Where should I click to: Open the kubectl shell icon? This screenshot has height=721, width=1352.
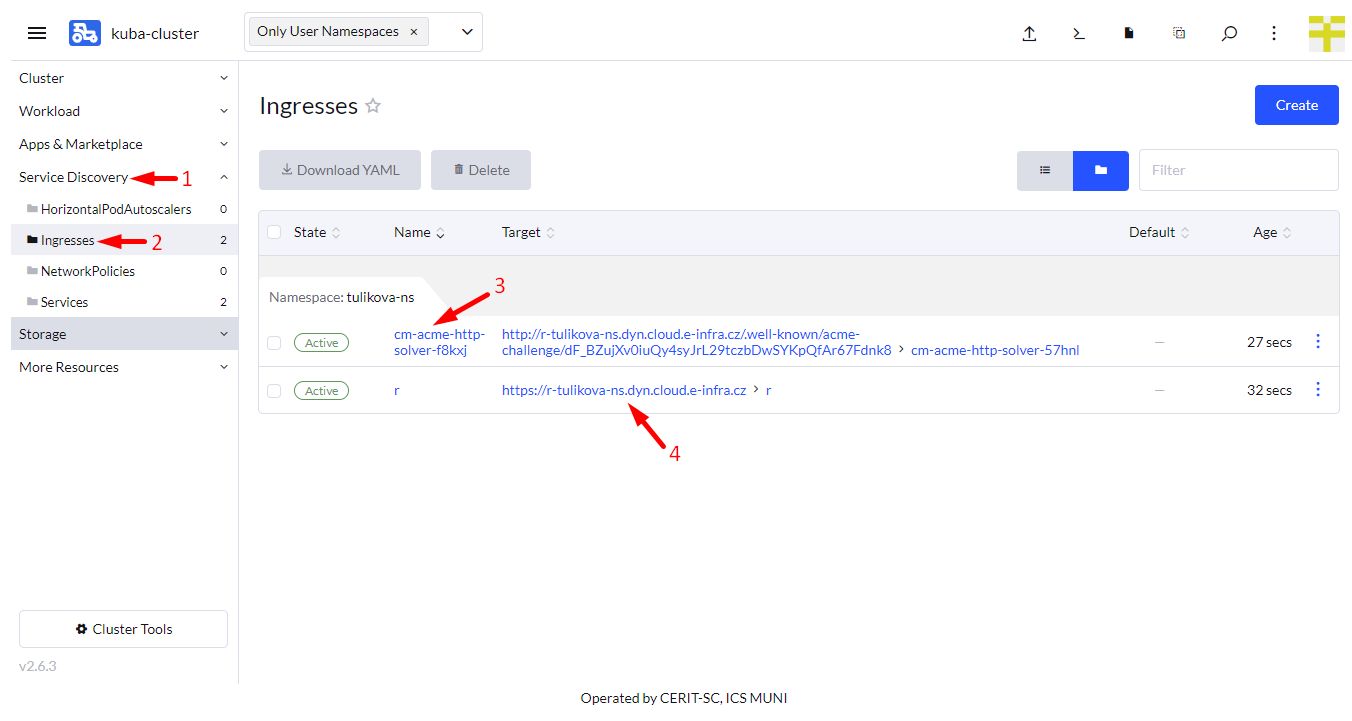pyautogui.click(x=1079, y=33)
